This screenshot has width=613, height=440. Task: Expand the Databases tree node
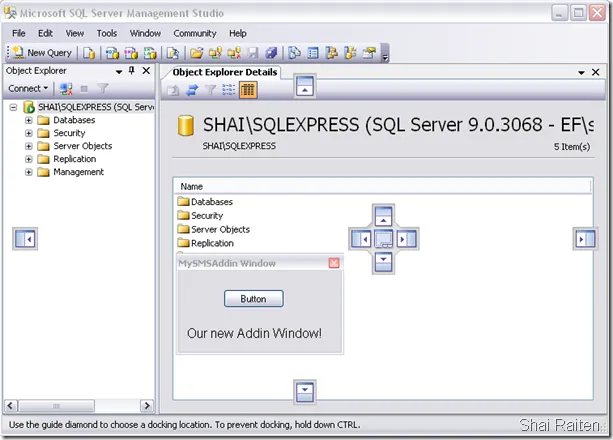pyautogui.click(x=29, y=120)
